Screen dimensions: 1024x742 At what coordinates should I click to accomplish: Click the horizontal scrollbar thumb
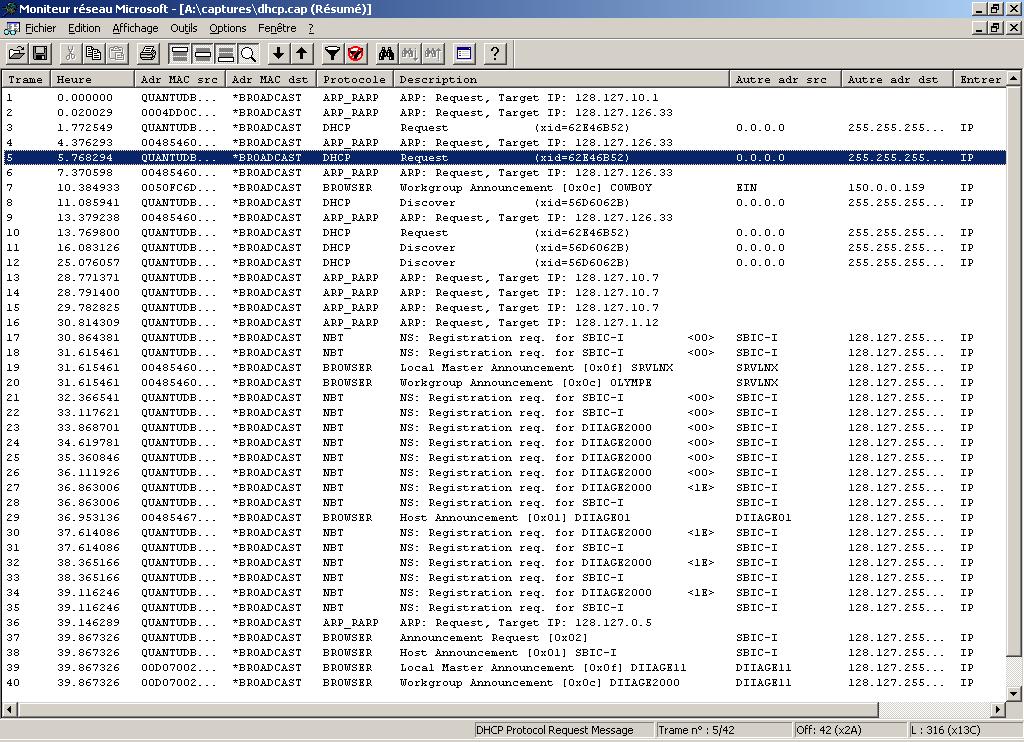447,709
